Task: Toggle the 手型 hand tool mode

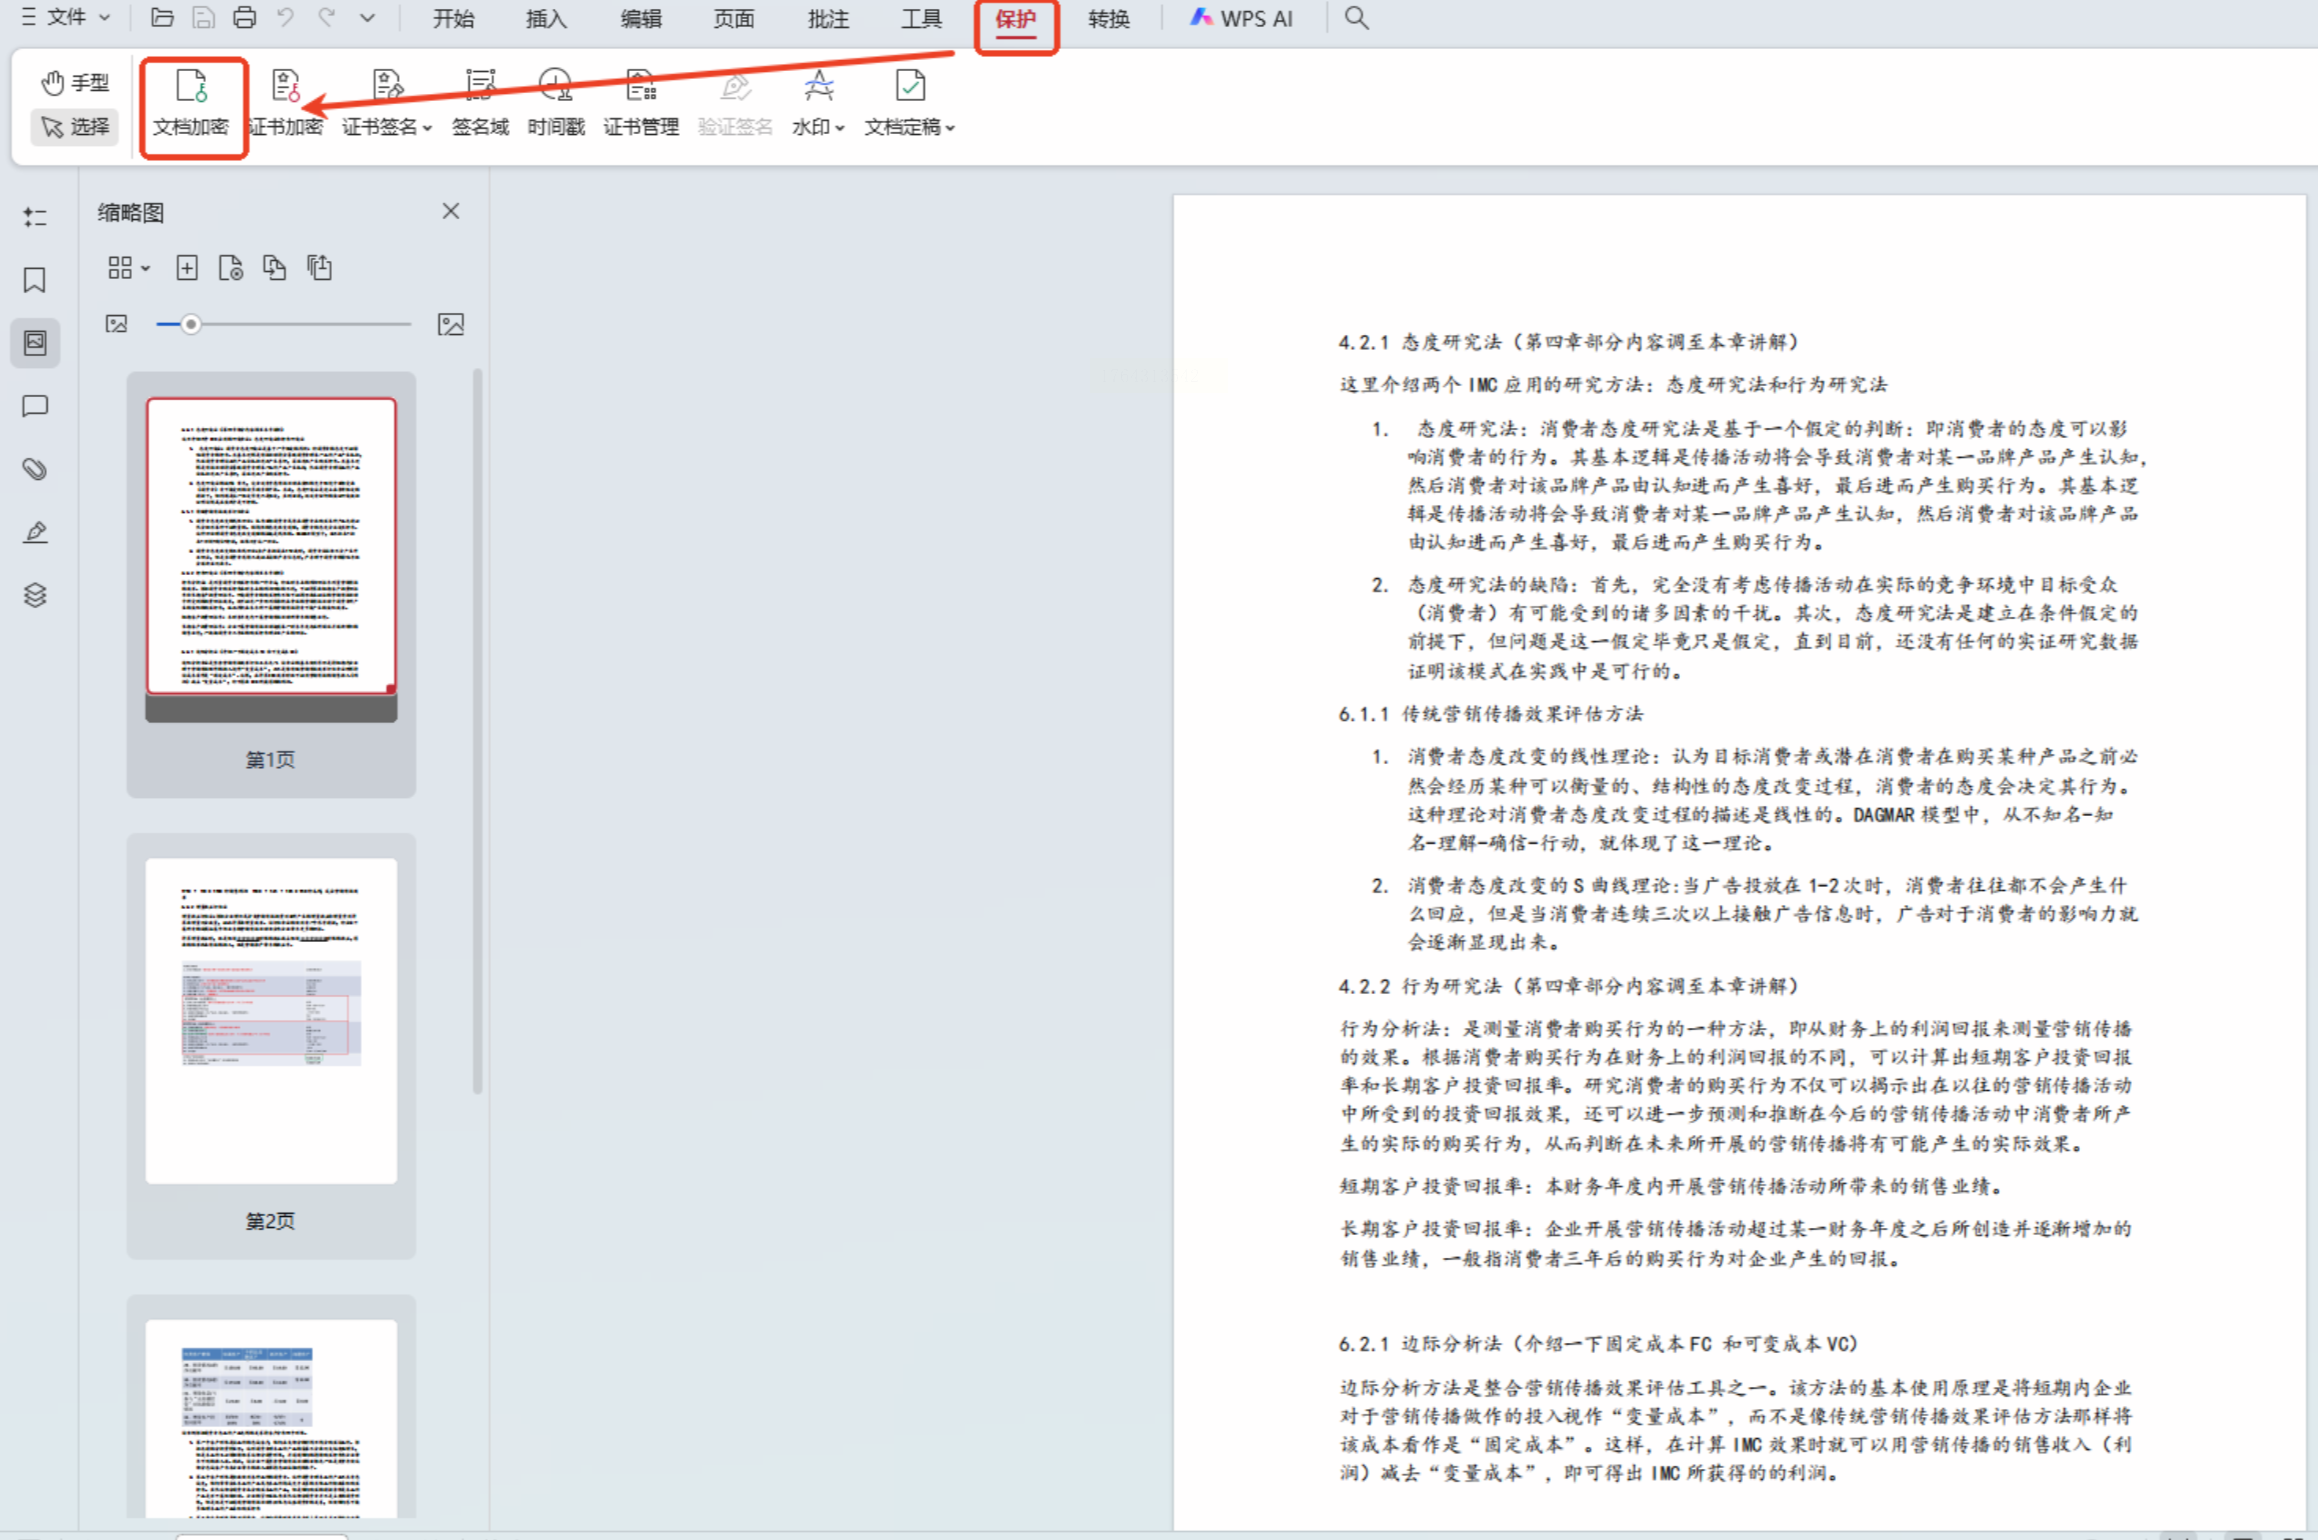Action: click(x=75, y=83)
